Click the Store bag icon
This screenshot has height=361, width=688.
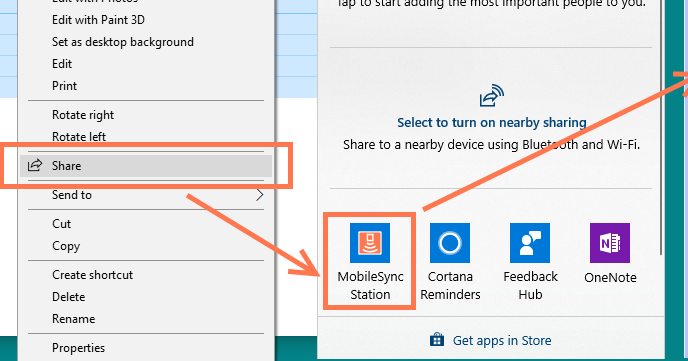[437, 340]
